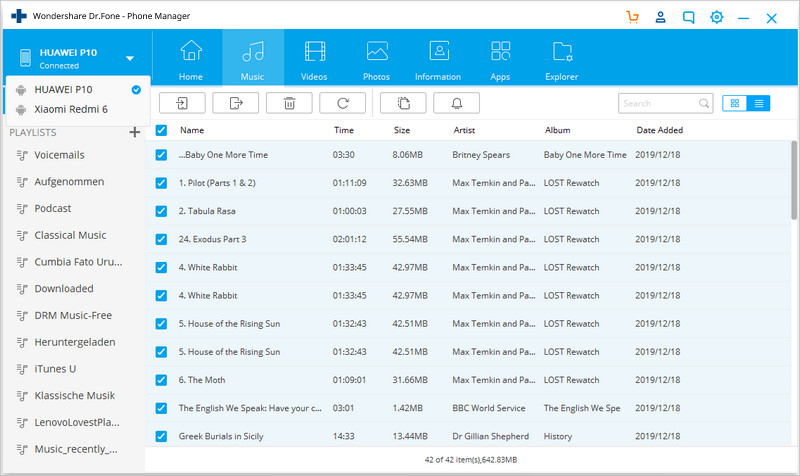800x476 pixels.
Task: Sort by Time column header
Action: pos(344,130)
